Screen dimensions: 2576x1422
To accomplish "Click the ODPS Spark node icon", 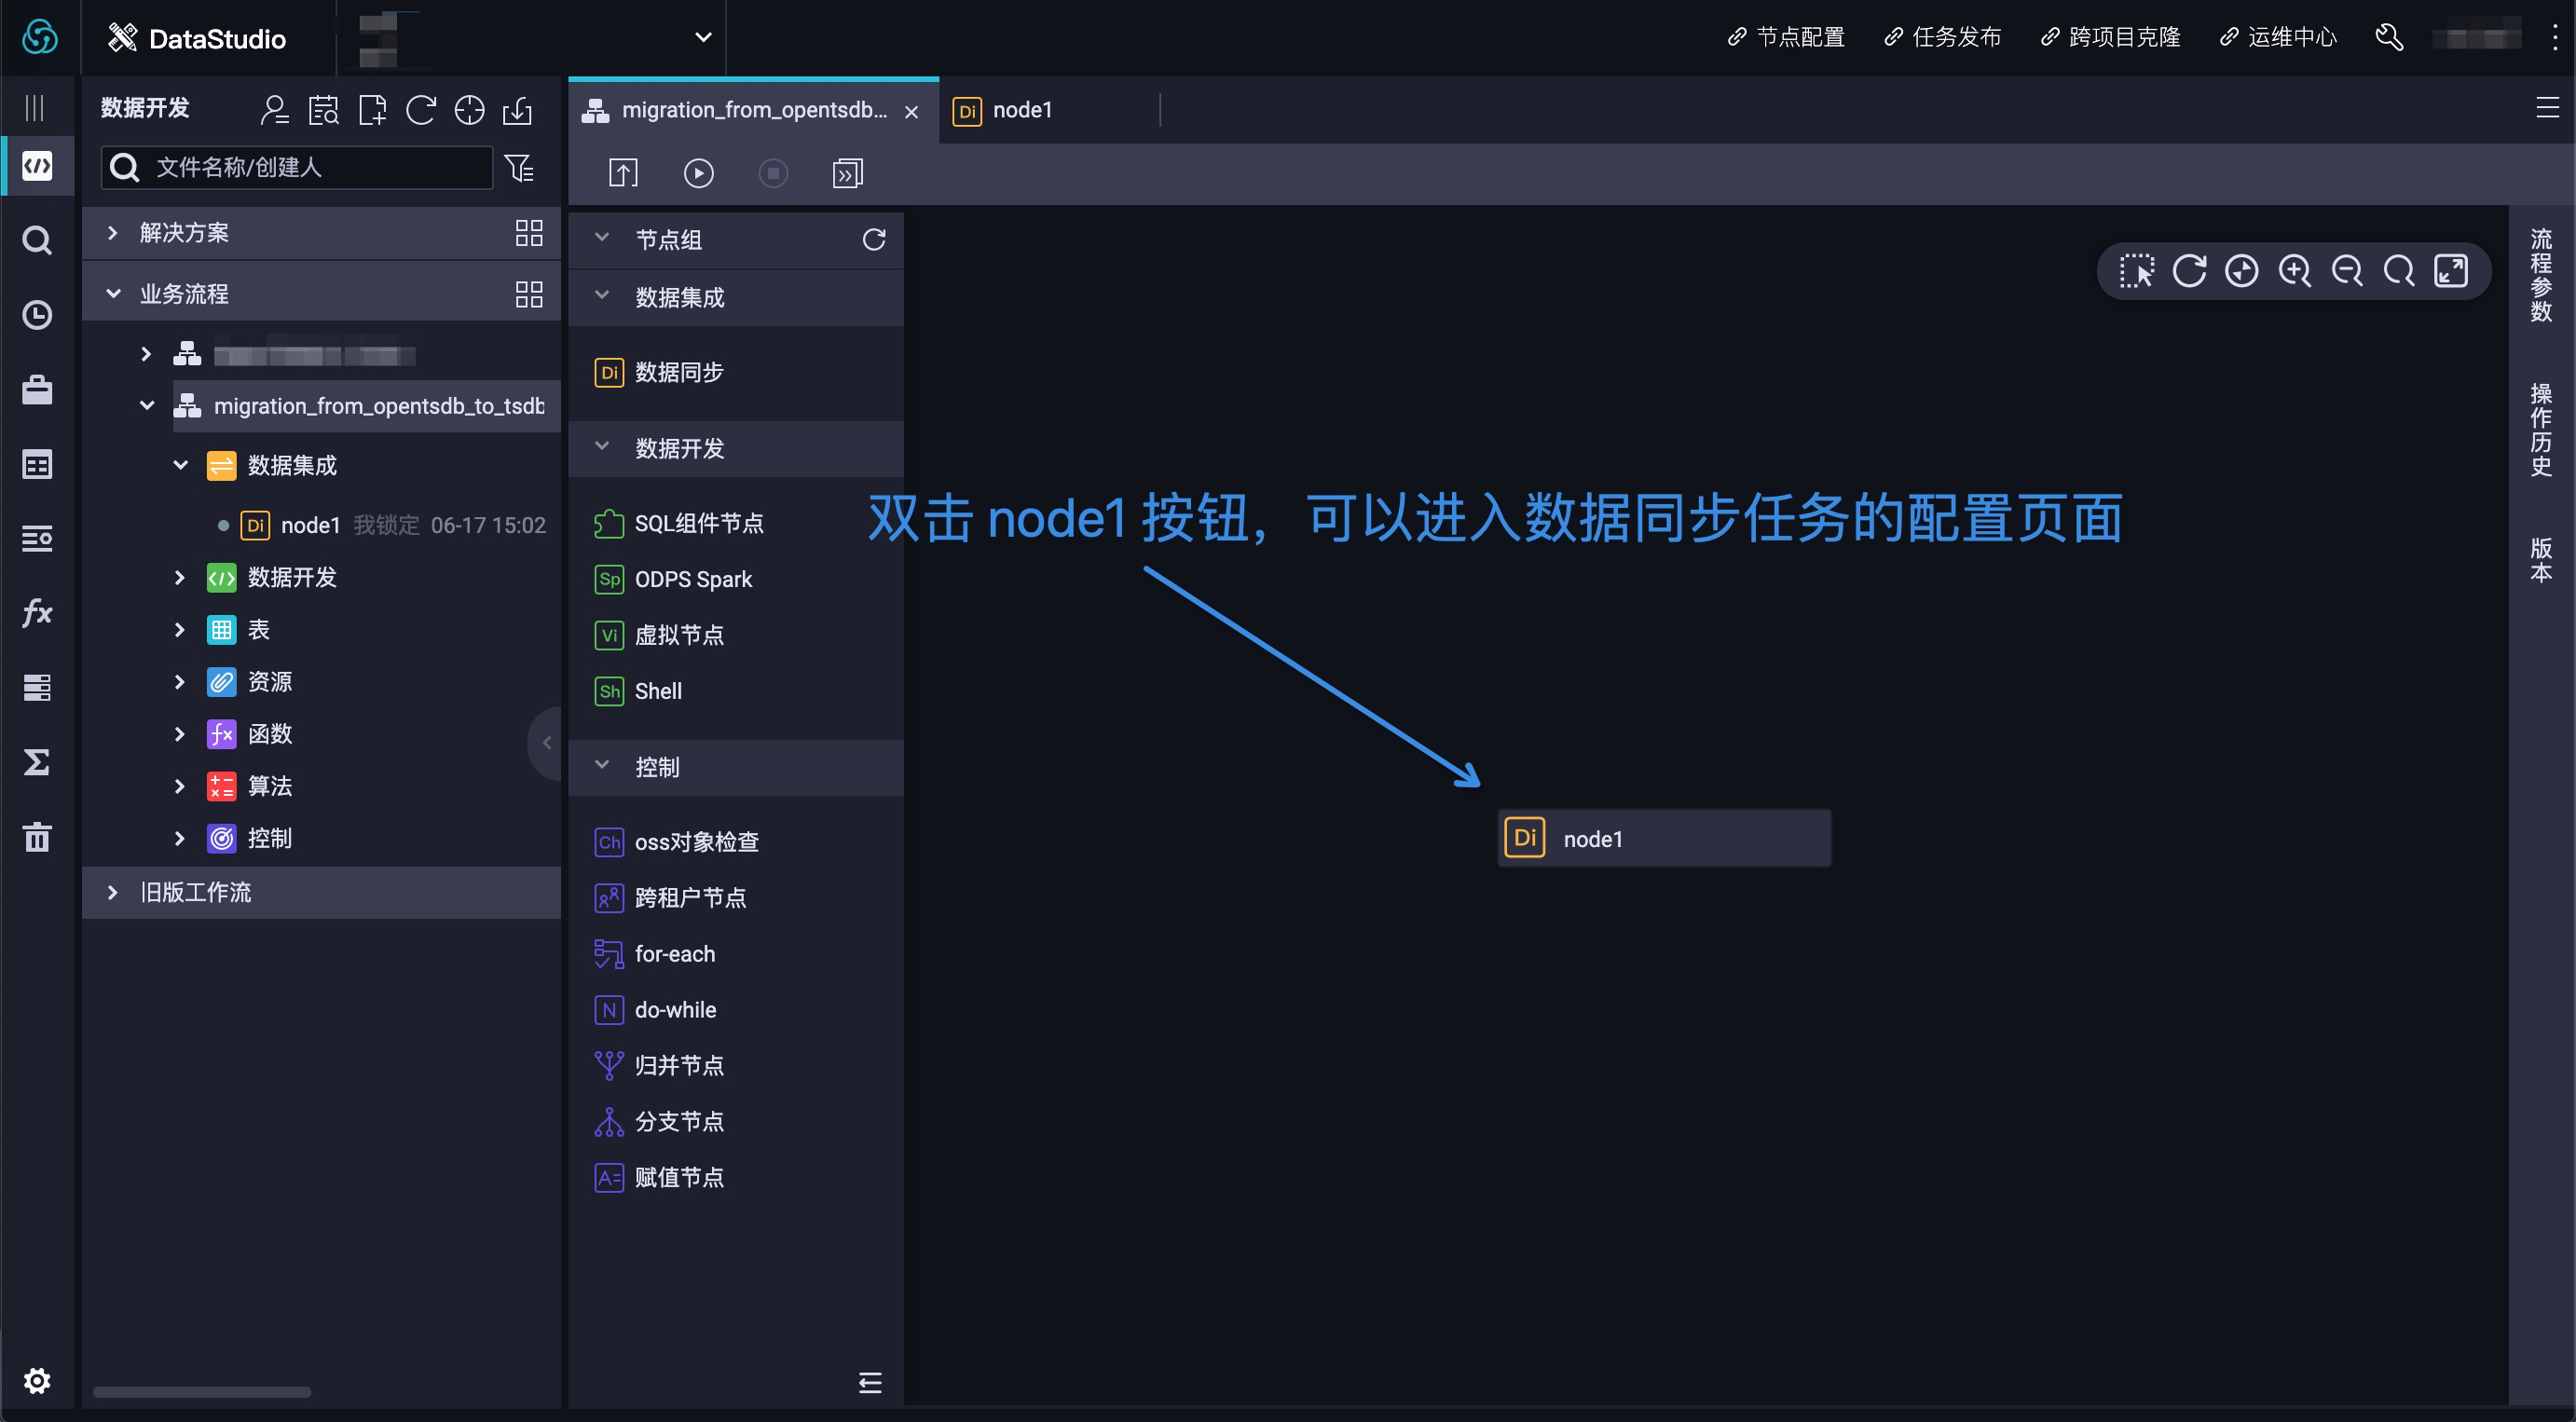I will (610, 578).
